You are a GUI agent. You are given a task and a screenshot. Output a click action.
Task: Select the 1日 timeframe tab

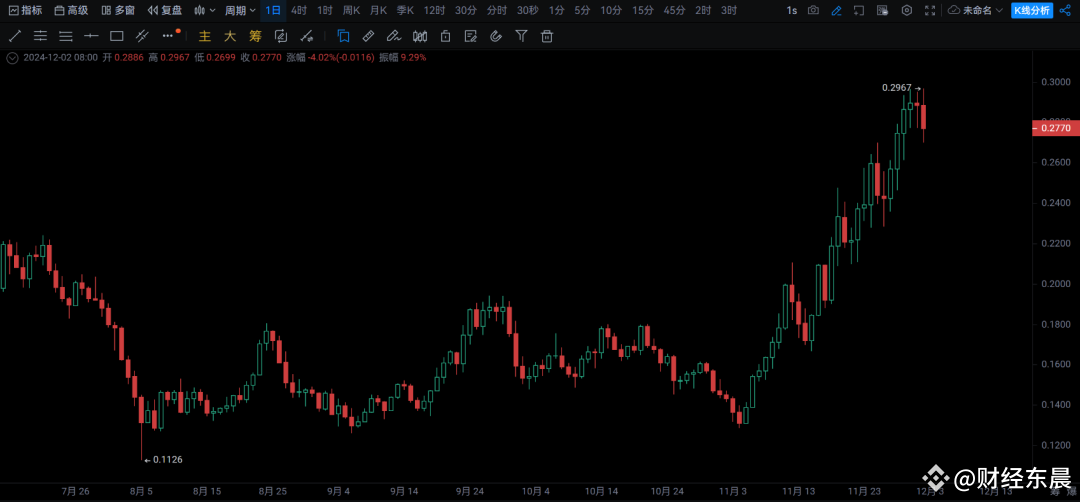point(273,10)
